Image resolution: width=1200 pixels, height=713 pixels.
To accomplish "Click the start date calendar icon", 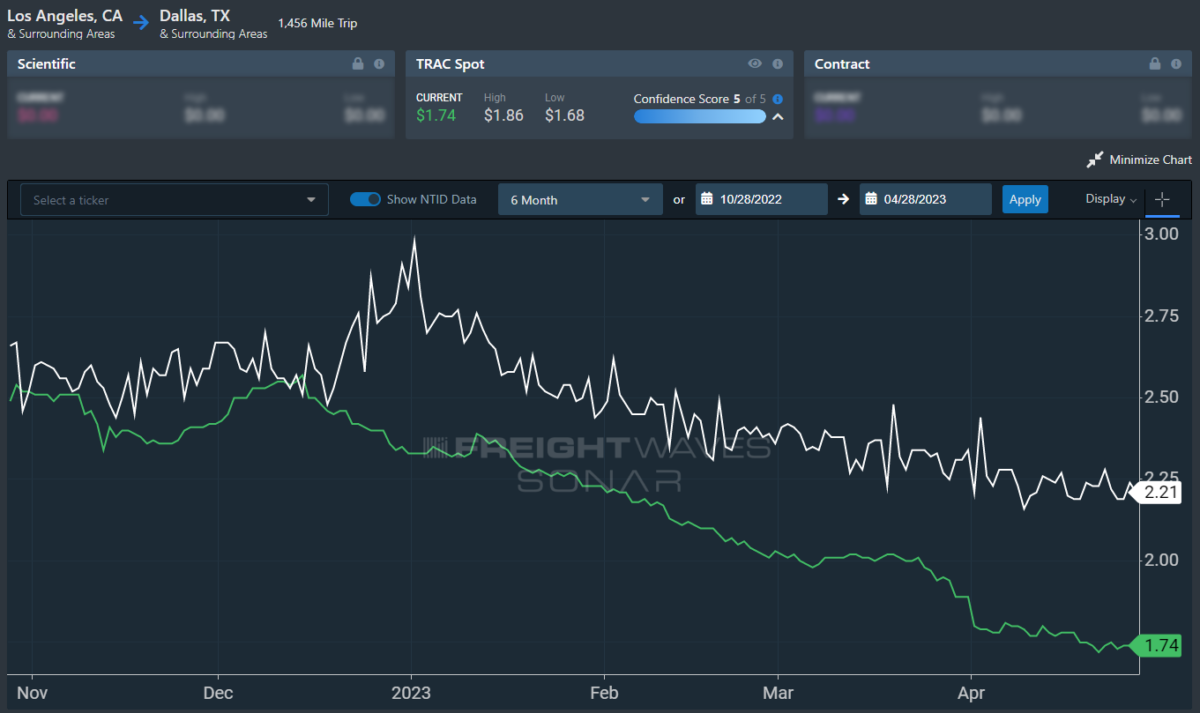I will [x=709, y=199].
